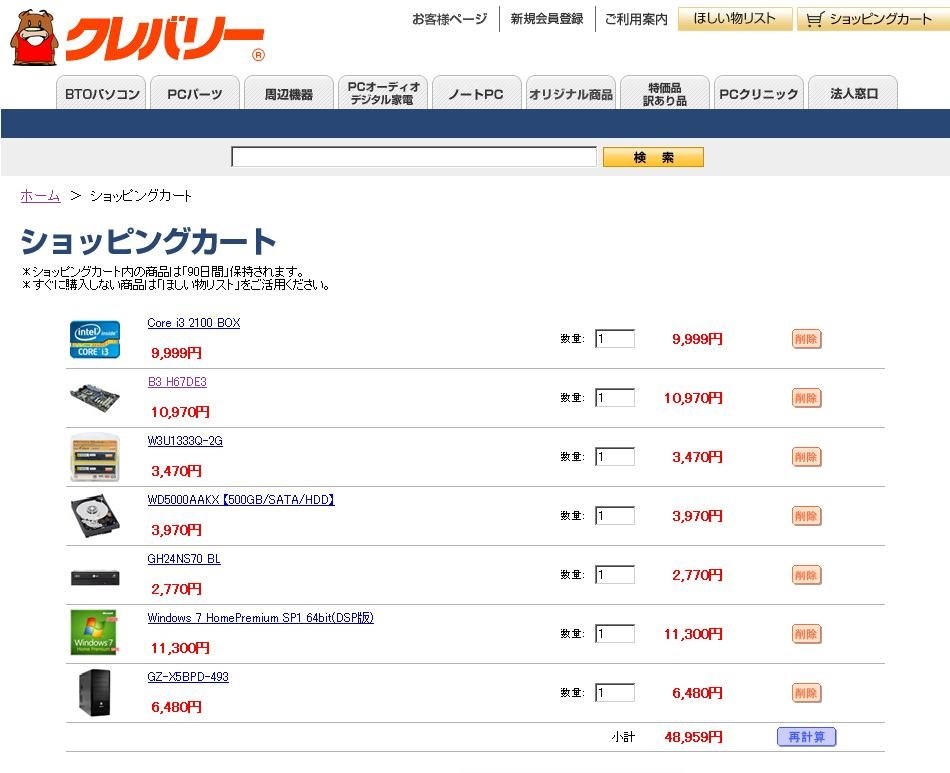The width and height of the screenshot is (950, 773).
Task: Click the 再計算 recalculate button
Action: click(806, 736)
